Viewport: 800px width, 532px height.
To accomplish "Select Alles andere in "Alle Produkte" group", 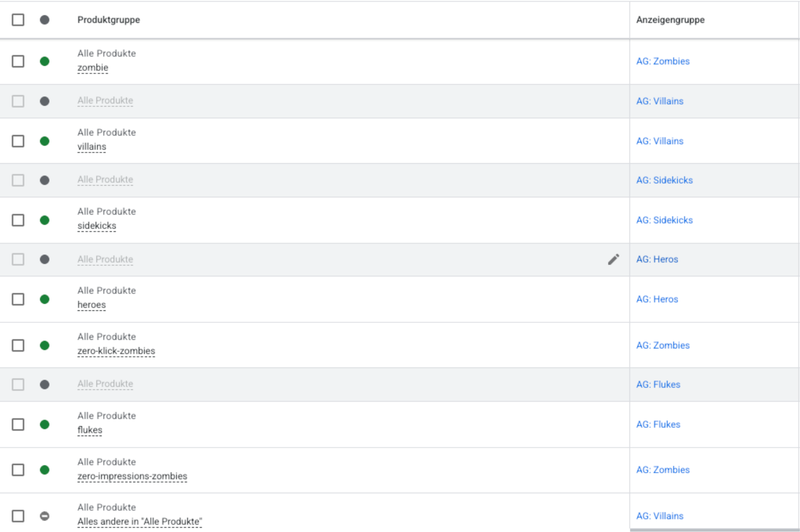I will pyautogui.click(x=140, y=522).
